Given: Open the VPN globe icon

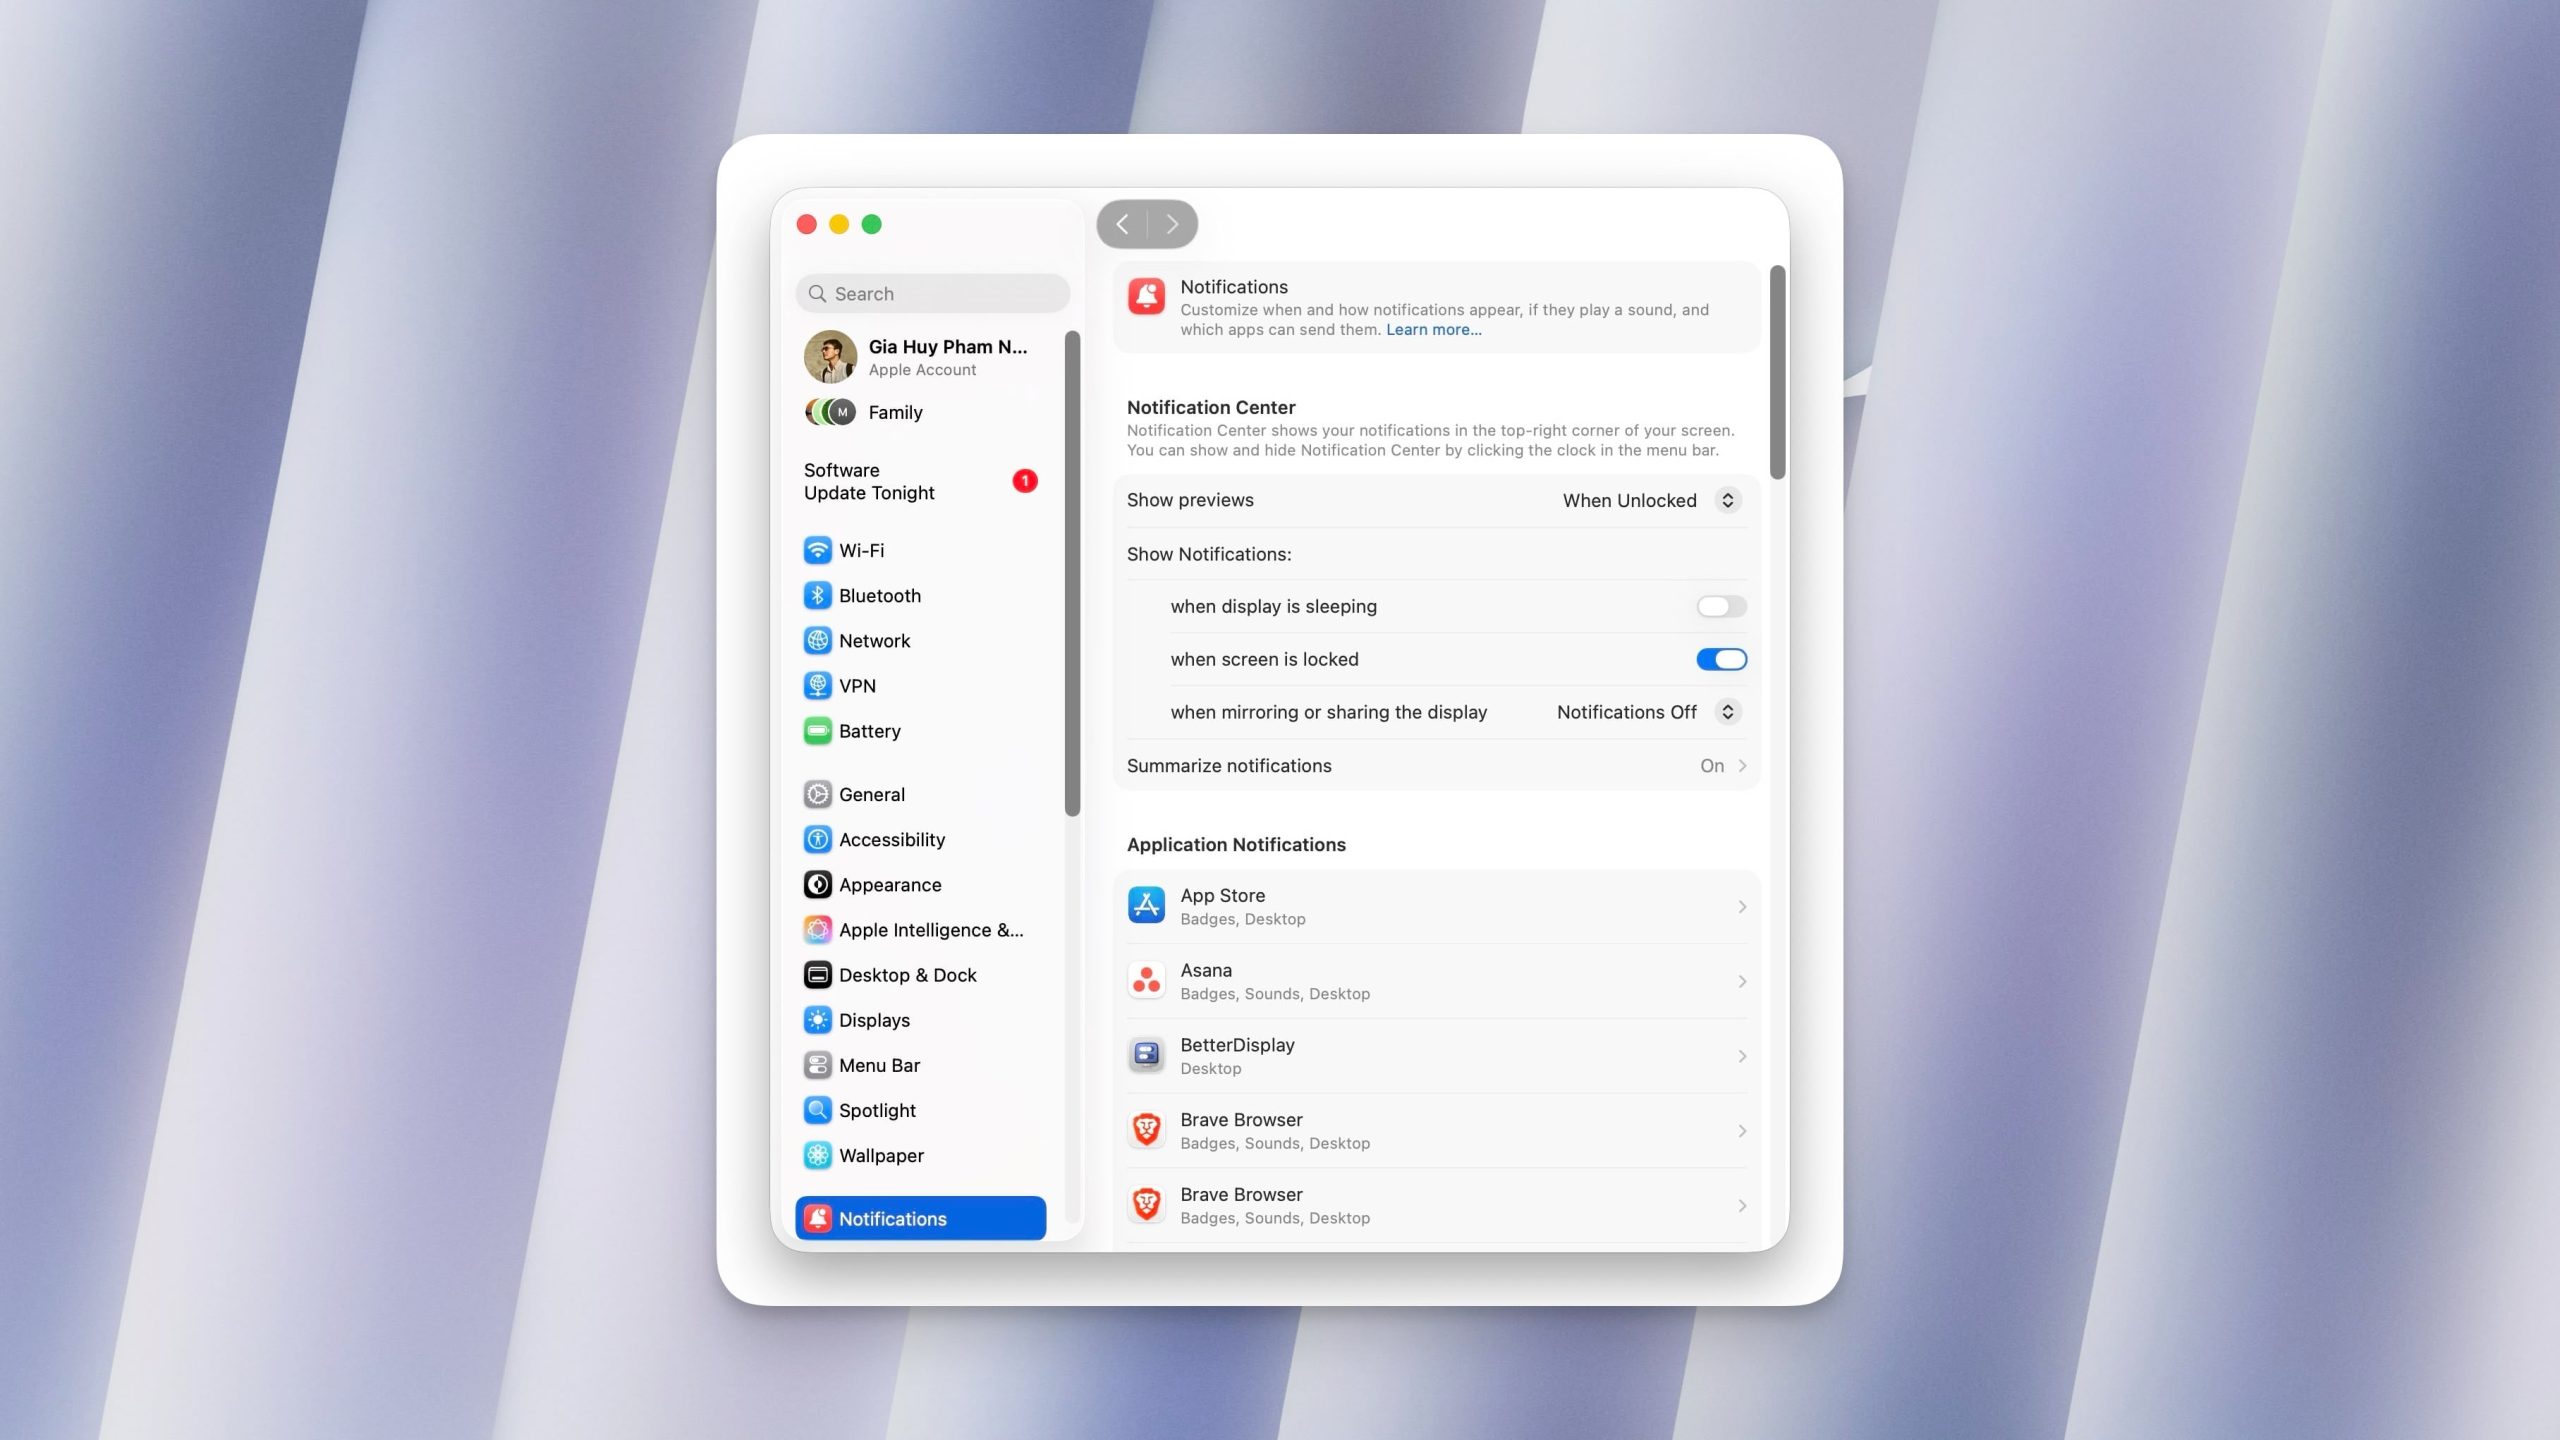Looking at the screenshot, I should tap(817, 685).
